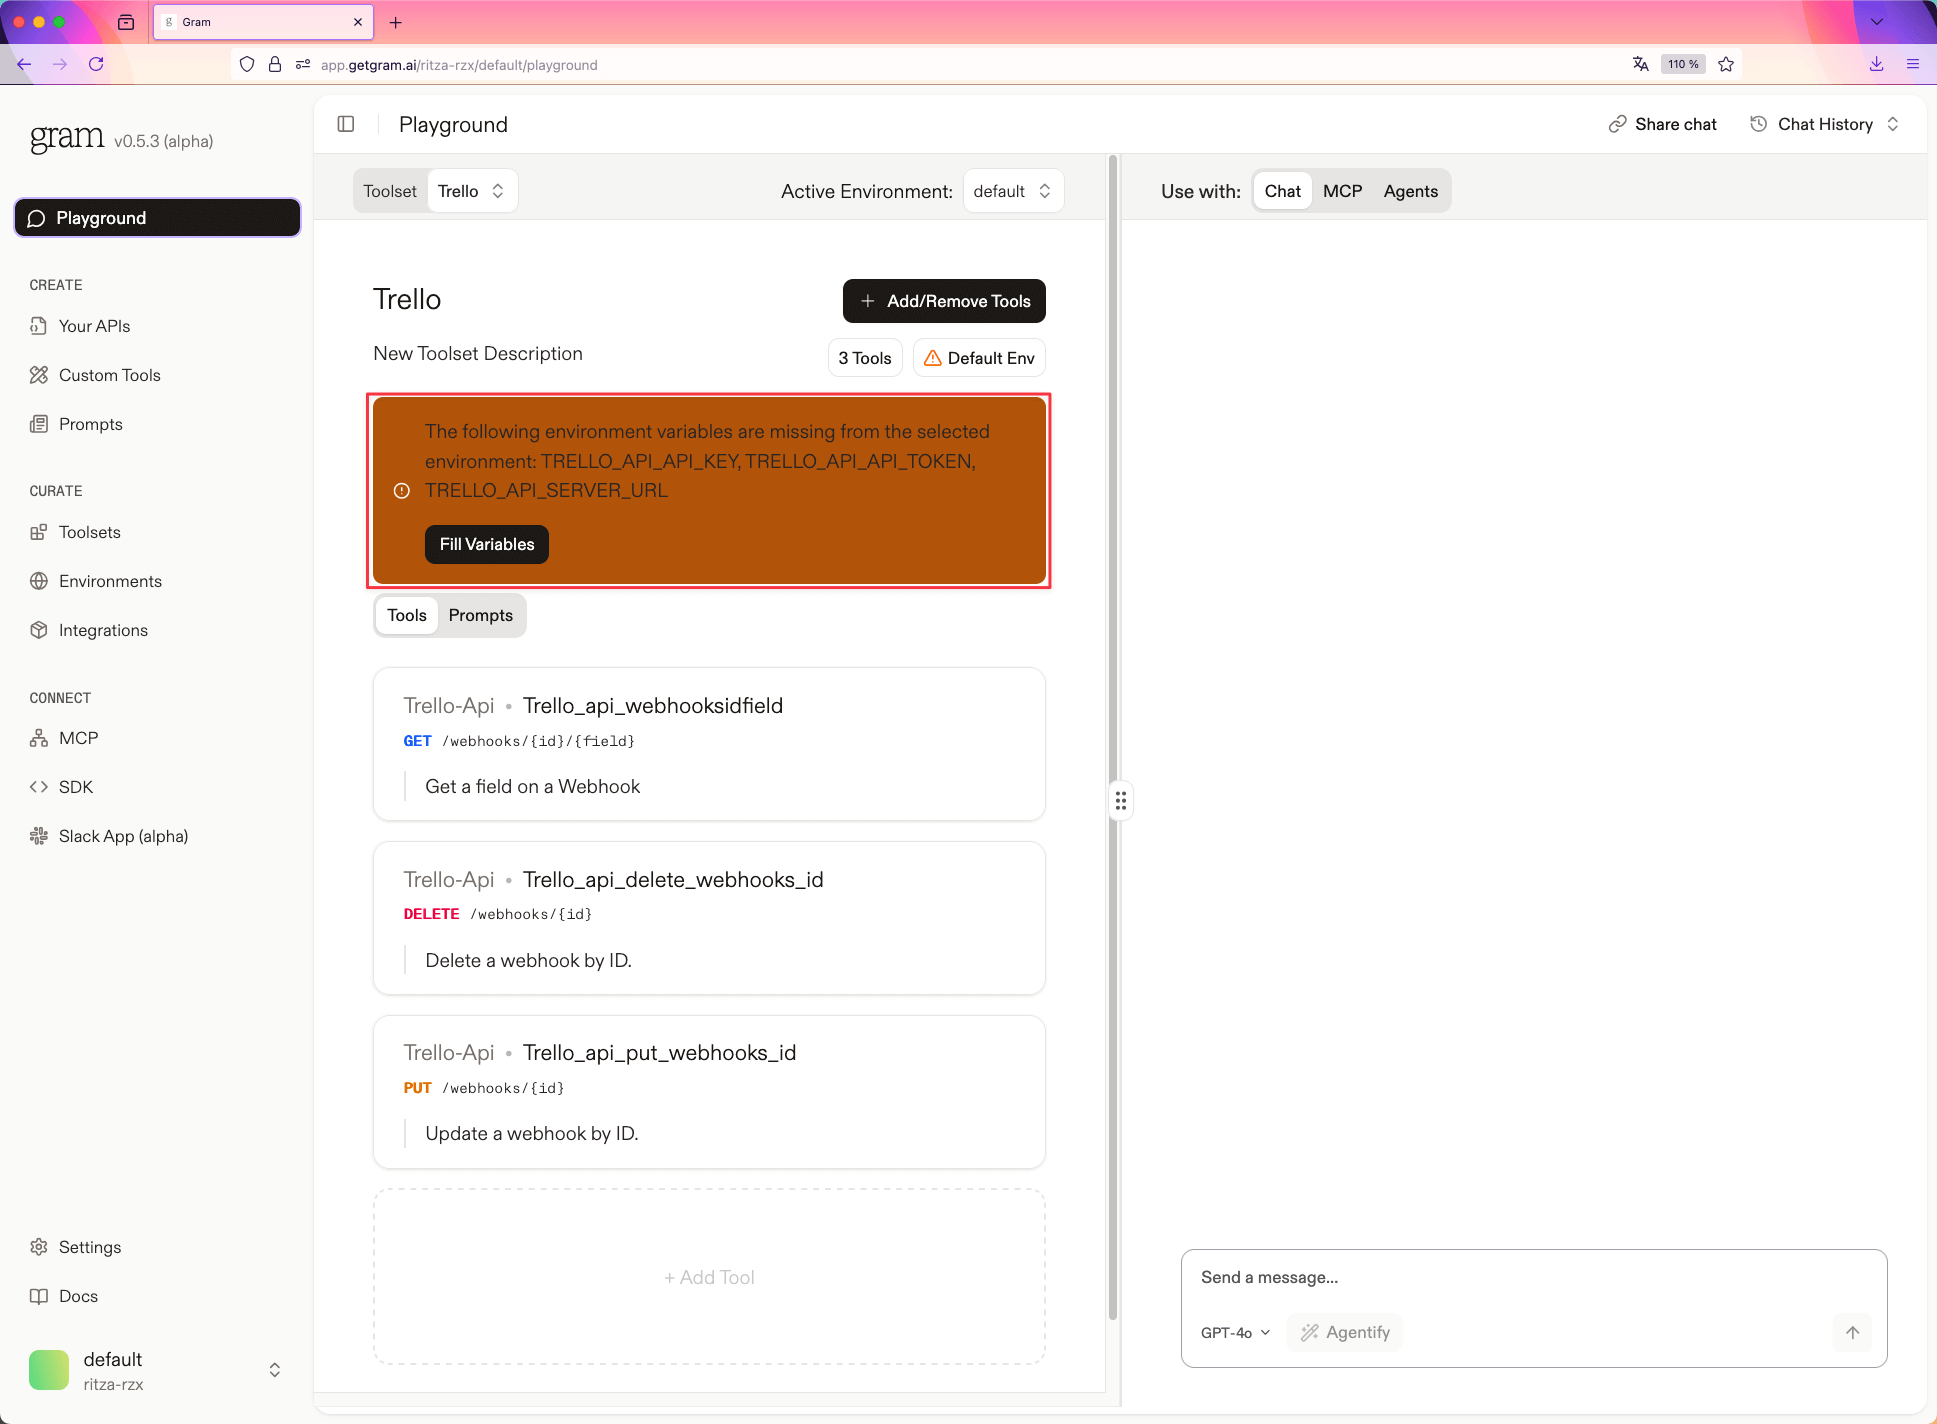
Task: Click the tracking protection shield icon
Action: pyautogui.click(x=247, y=64)
